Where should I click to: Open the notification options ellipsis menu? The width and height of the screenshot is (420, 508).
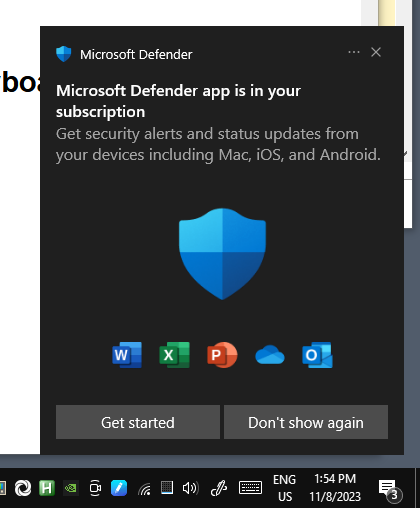pyautogui.click(x=354, y=52)
